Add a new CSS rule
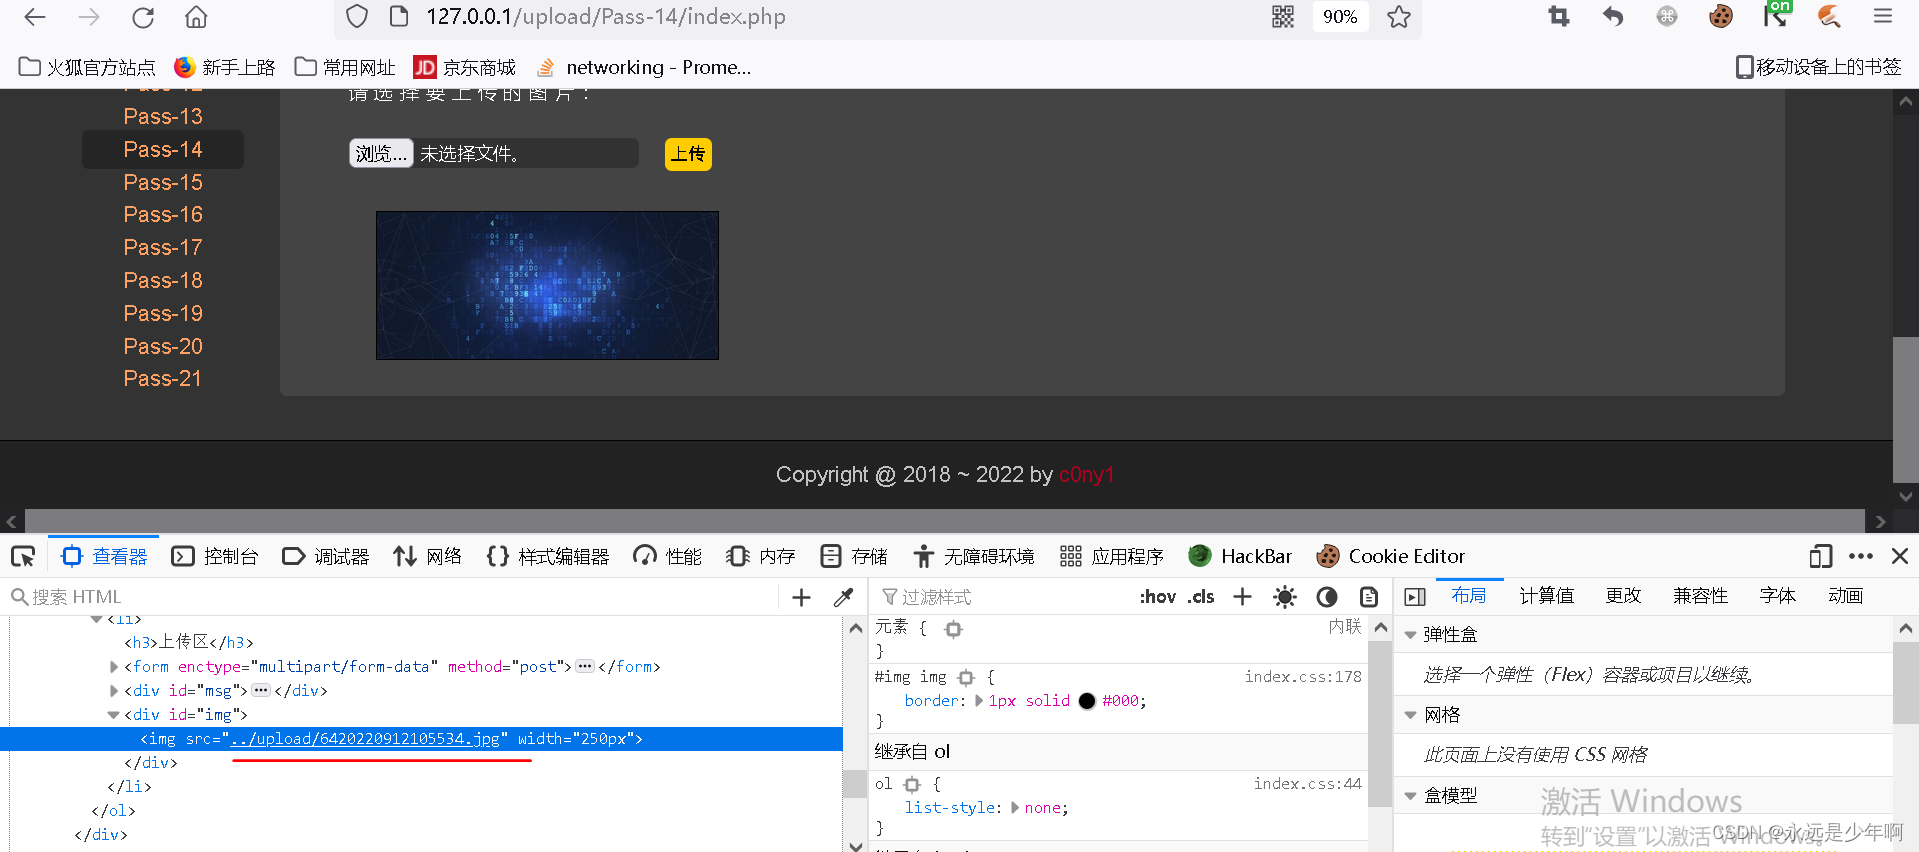The height and width of the screenshot is (852, 1919). [x=1243, y=597]
